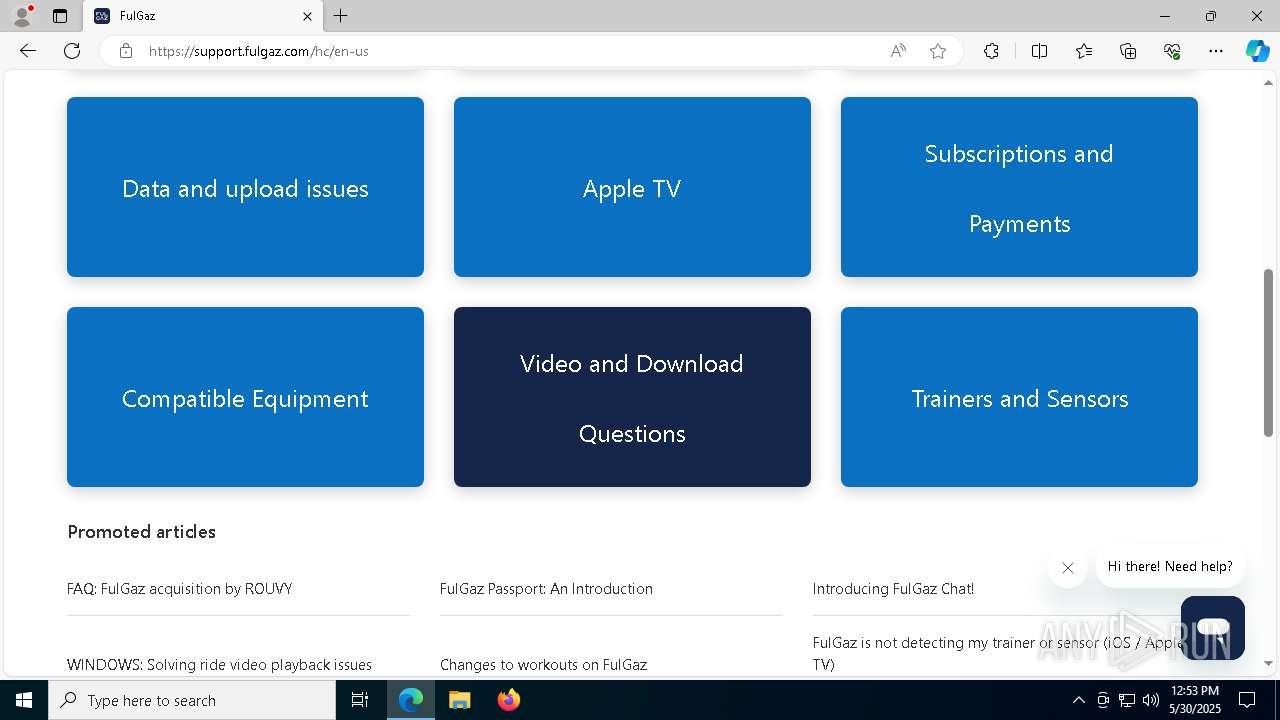Viewport: 1280px width, 720px height.
Task: Click the scrollbar up arrow
Action: click(x=1269, y=81)
